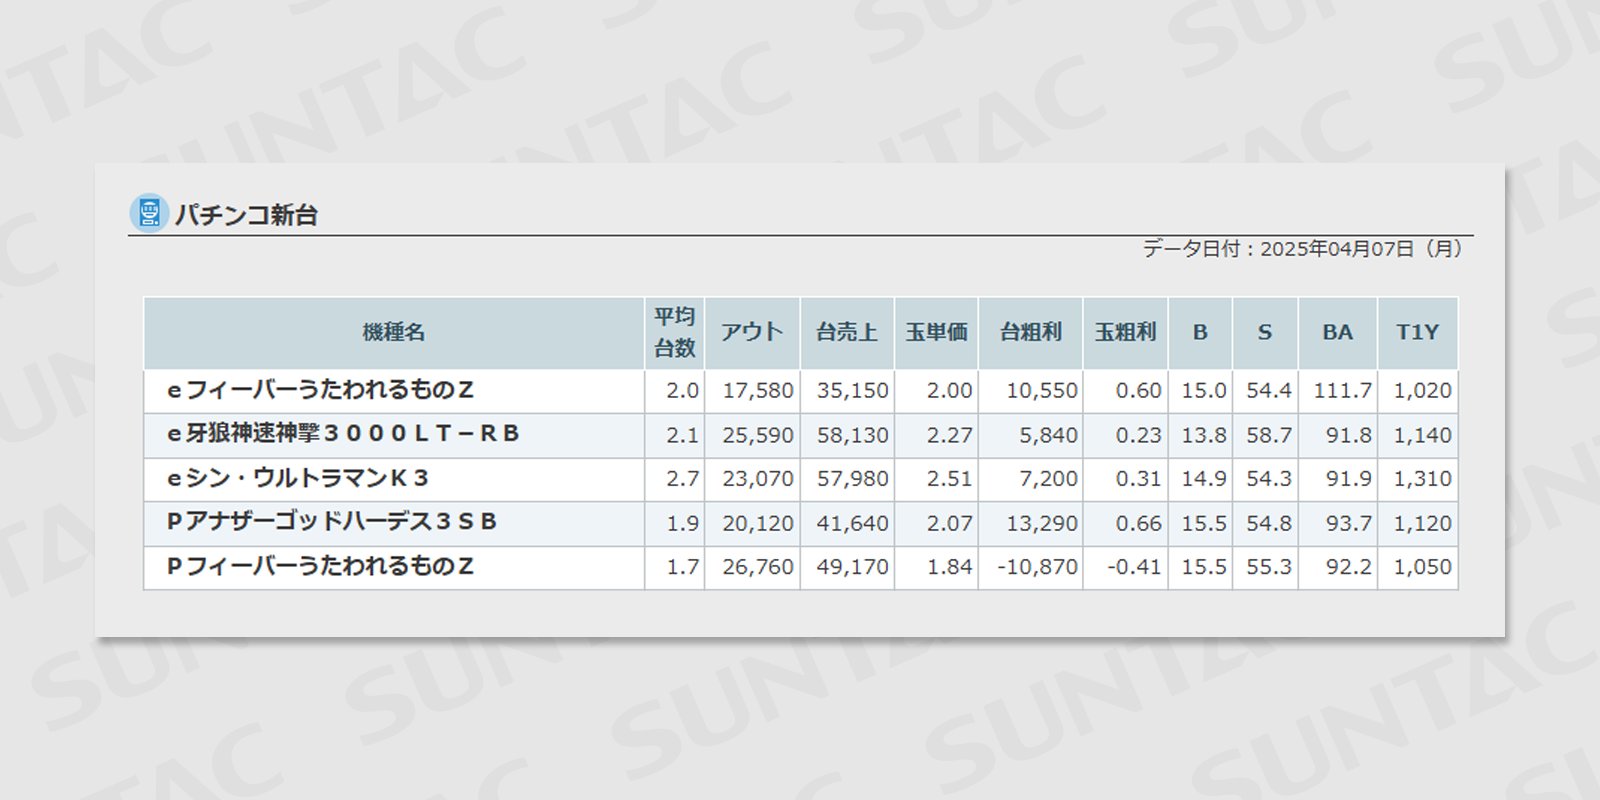Click row eシン・ウルトラマンK3
This screenshot has width=1600, height=800.
[801, 479]
